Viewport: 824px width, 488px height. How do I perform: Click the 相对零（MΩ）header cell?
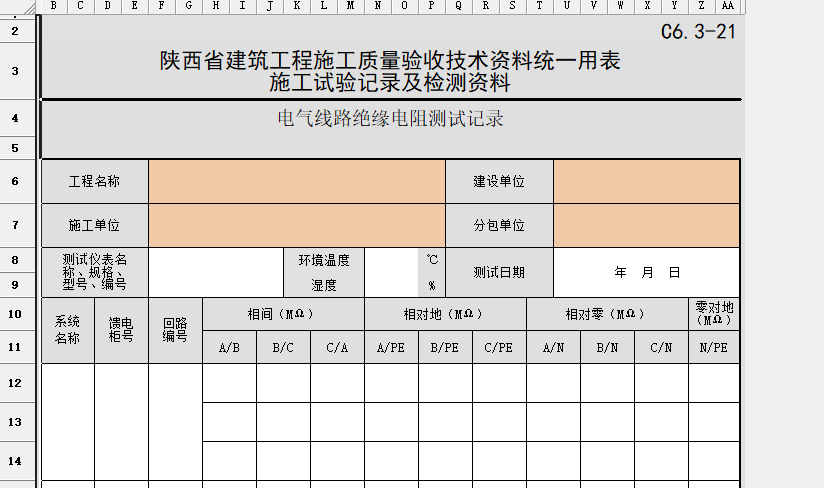click(607, 313)
